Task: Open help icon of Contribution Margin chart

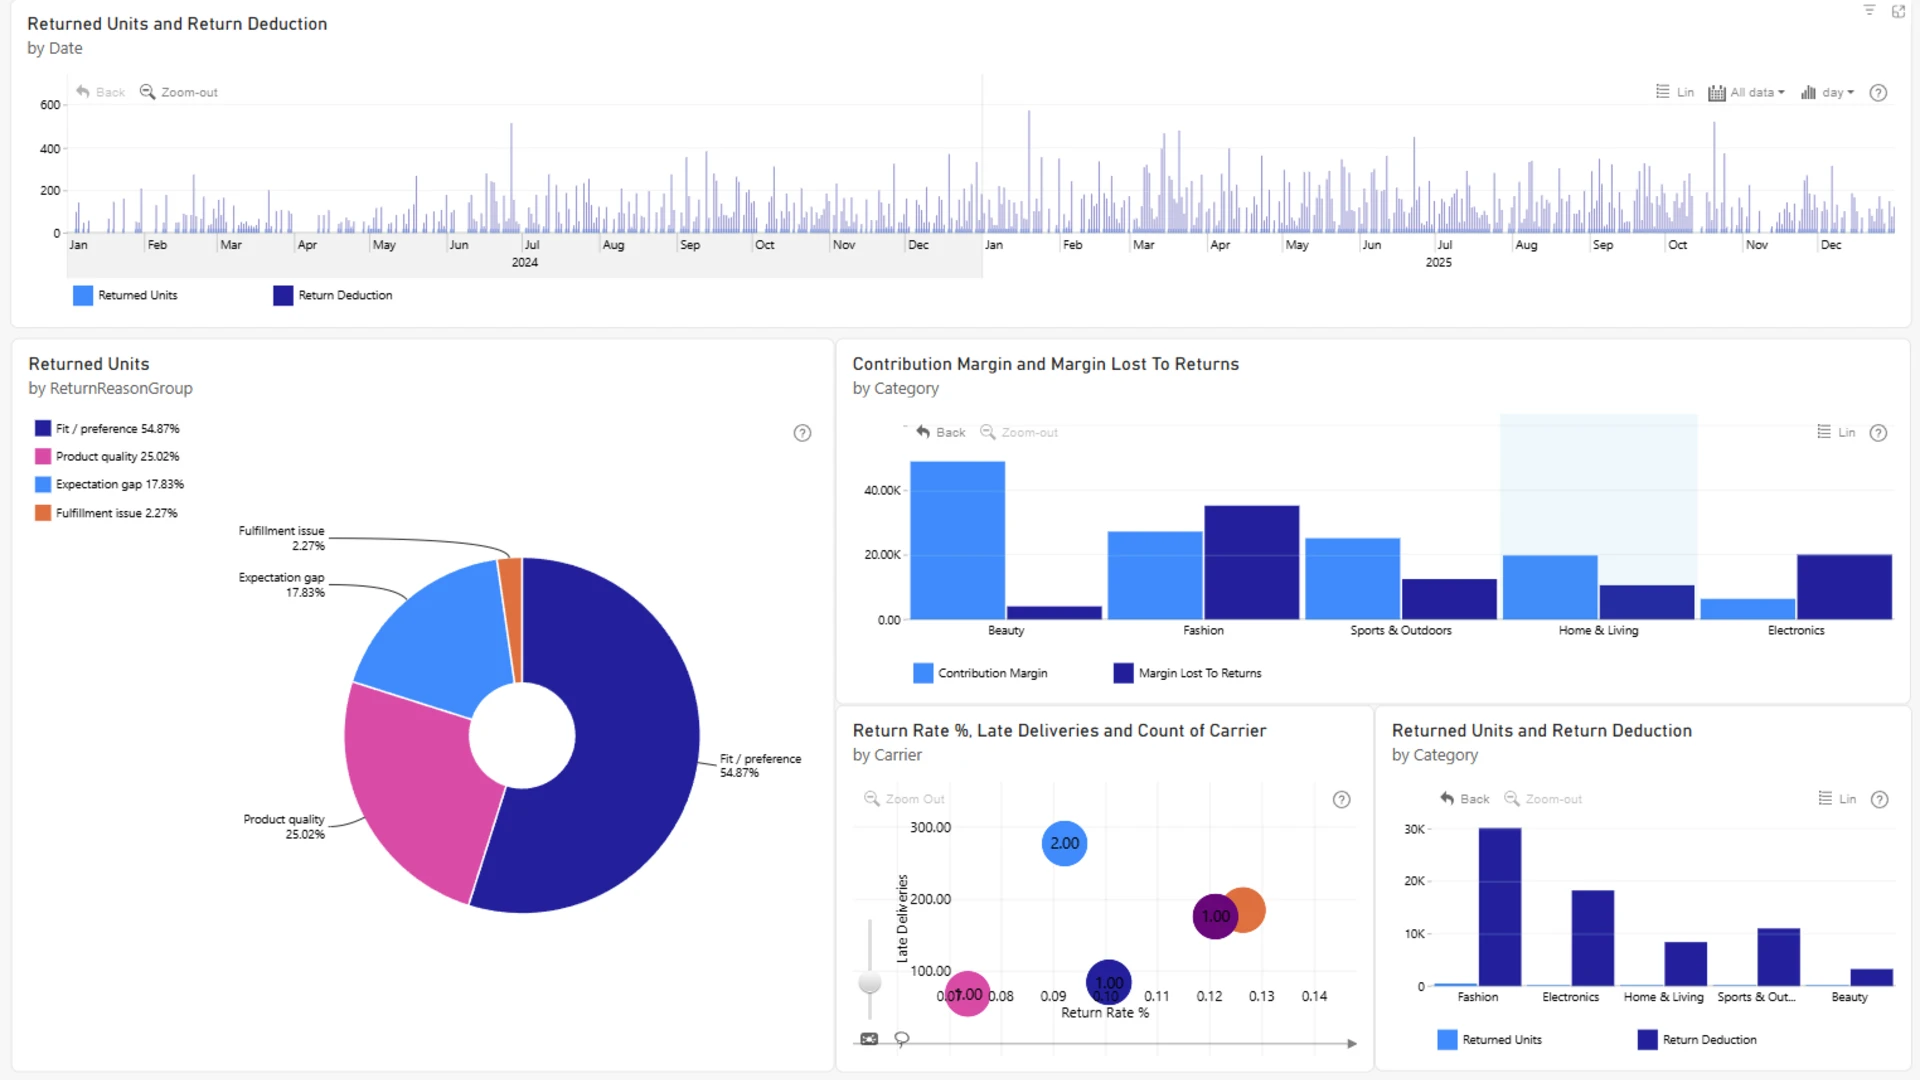Action: [1878, 433]
